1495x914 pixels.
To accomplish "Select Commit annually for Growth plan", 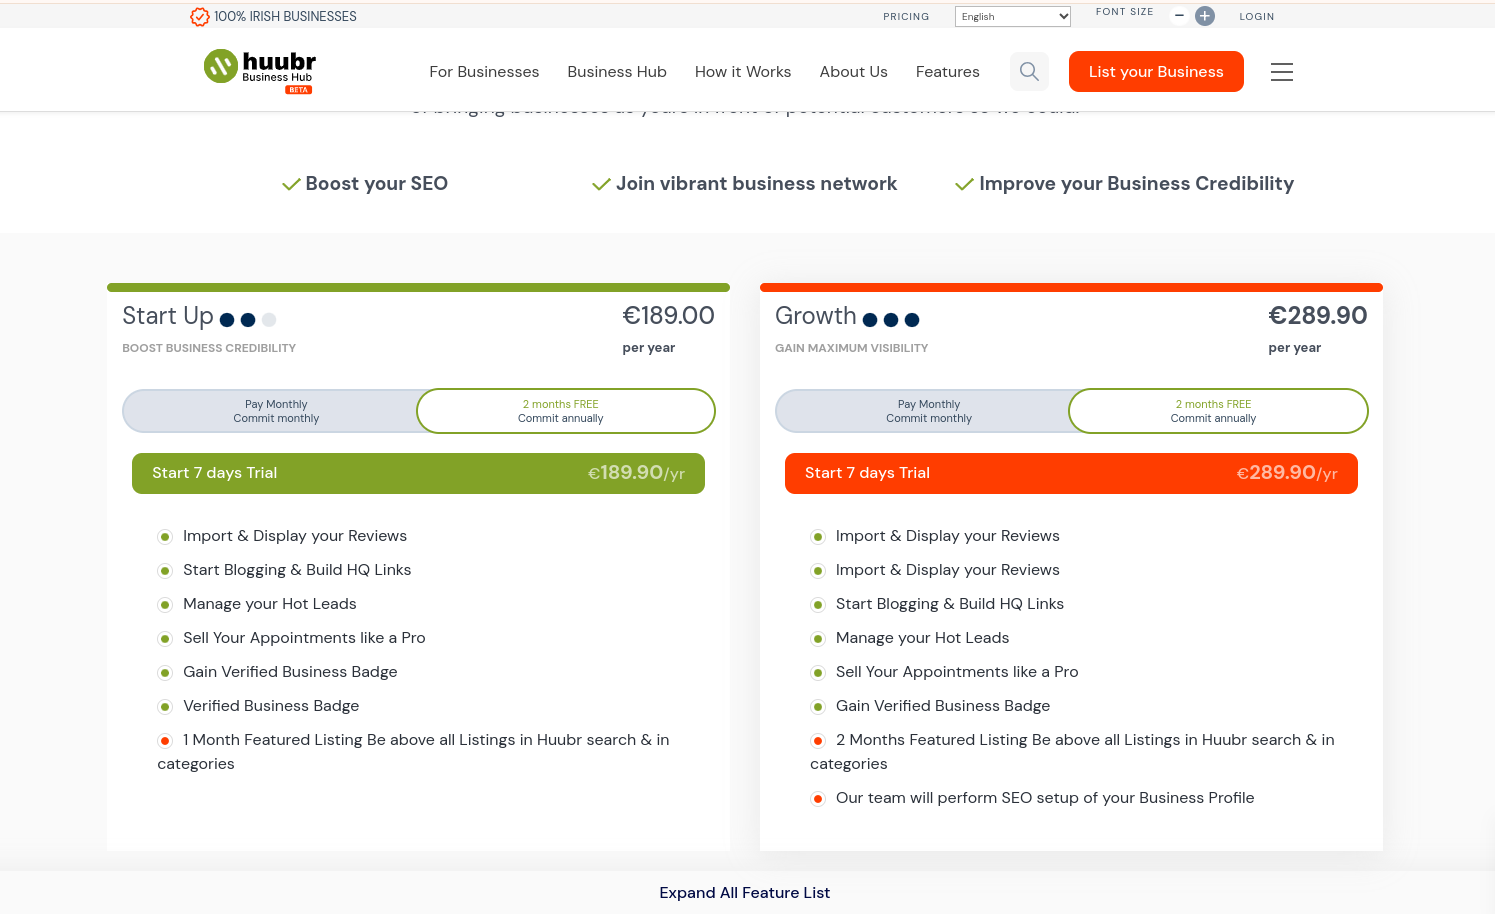I will 1218,411.
